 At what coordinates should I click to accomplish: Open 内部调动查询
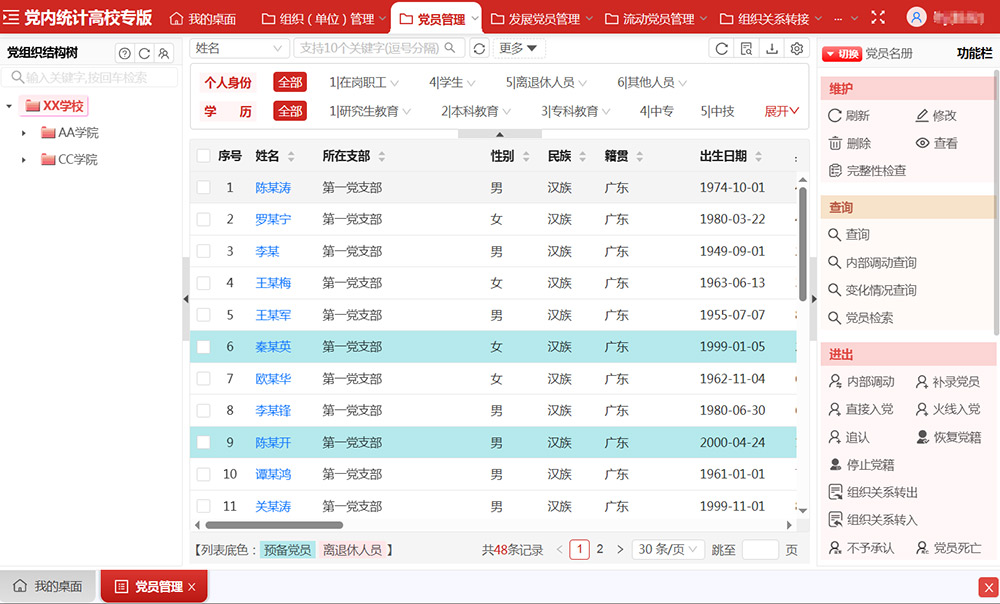click(x=872, y=262)
